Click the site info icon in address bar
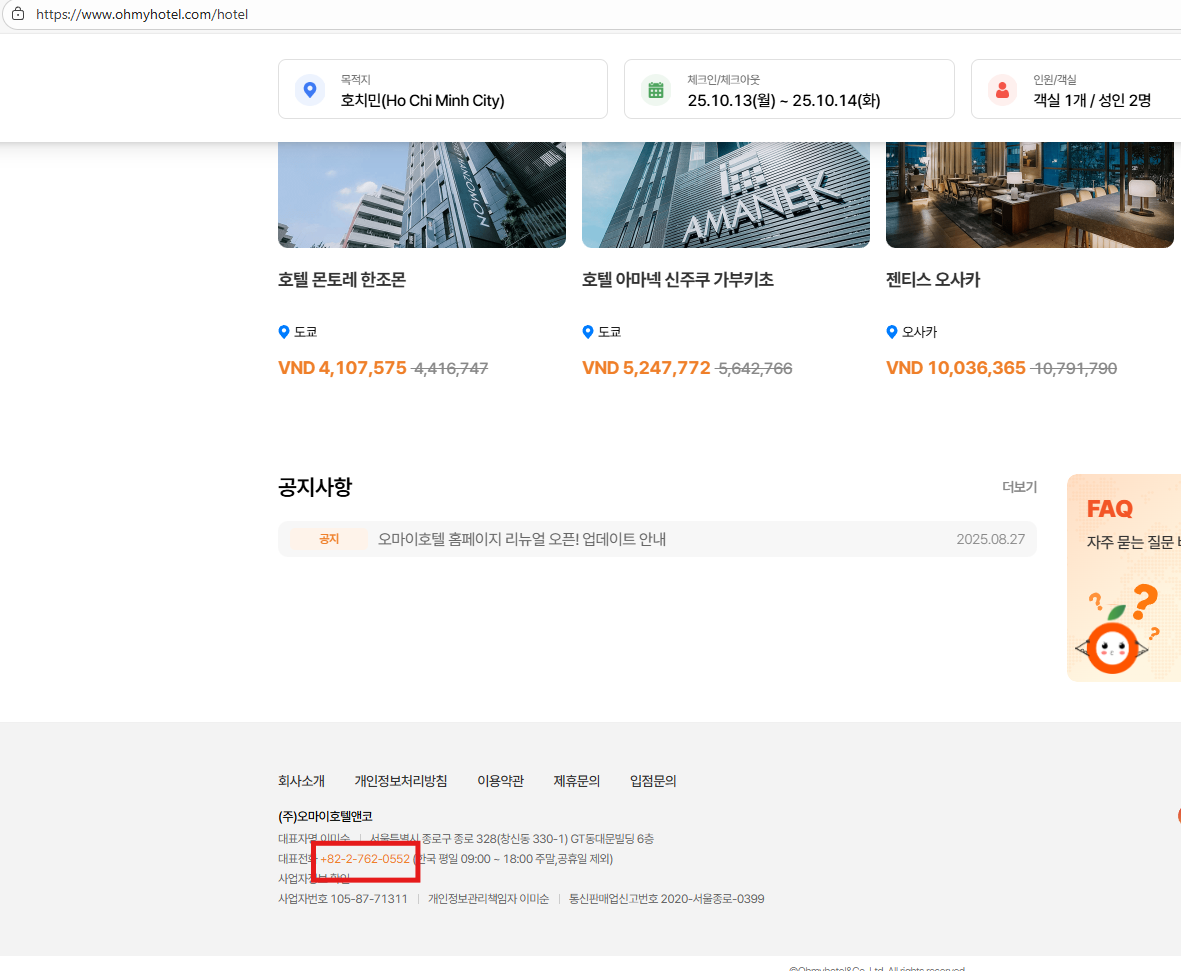Screen dimensions: 1181x971 17,15
